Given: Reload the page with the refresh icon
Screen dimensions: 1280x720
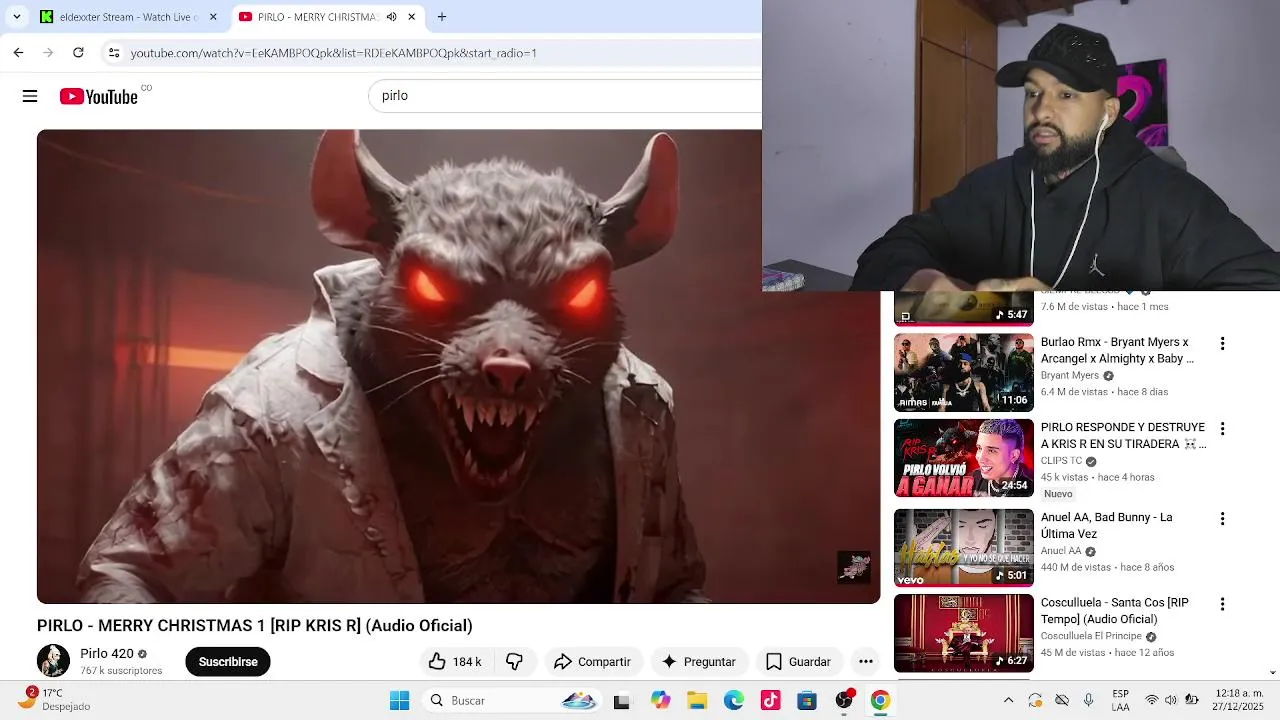Looking at the screenshot, I should 78,52.
